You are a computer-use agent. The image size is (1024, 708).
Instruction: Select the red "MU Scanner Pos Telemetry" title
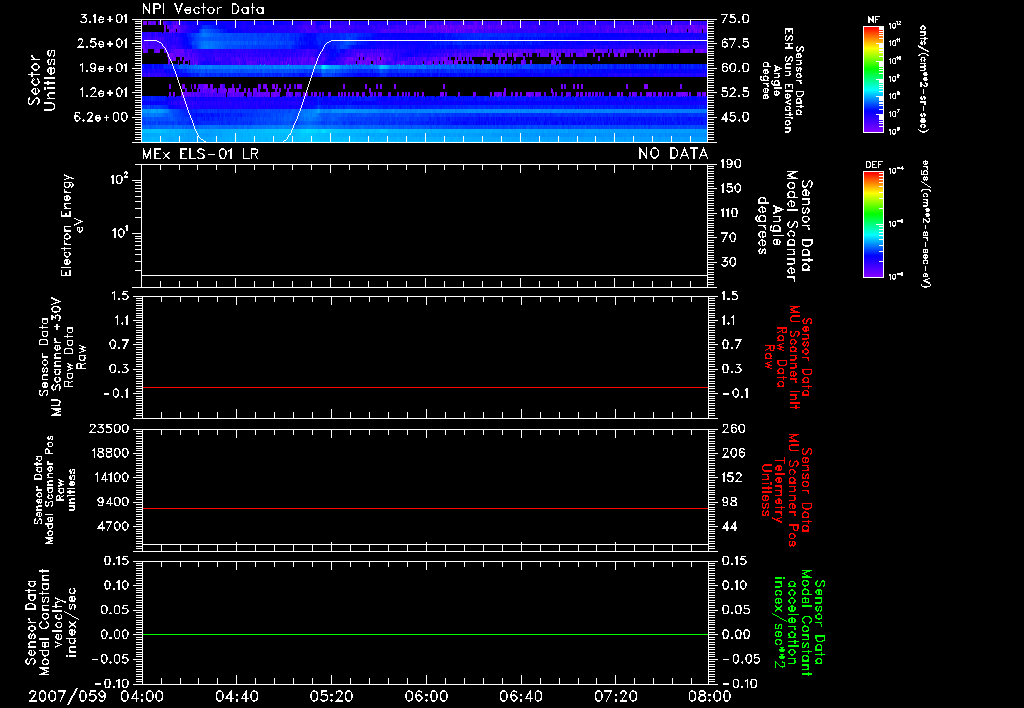click(x=786, y=490)
